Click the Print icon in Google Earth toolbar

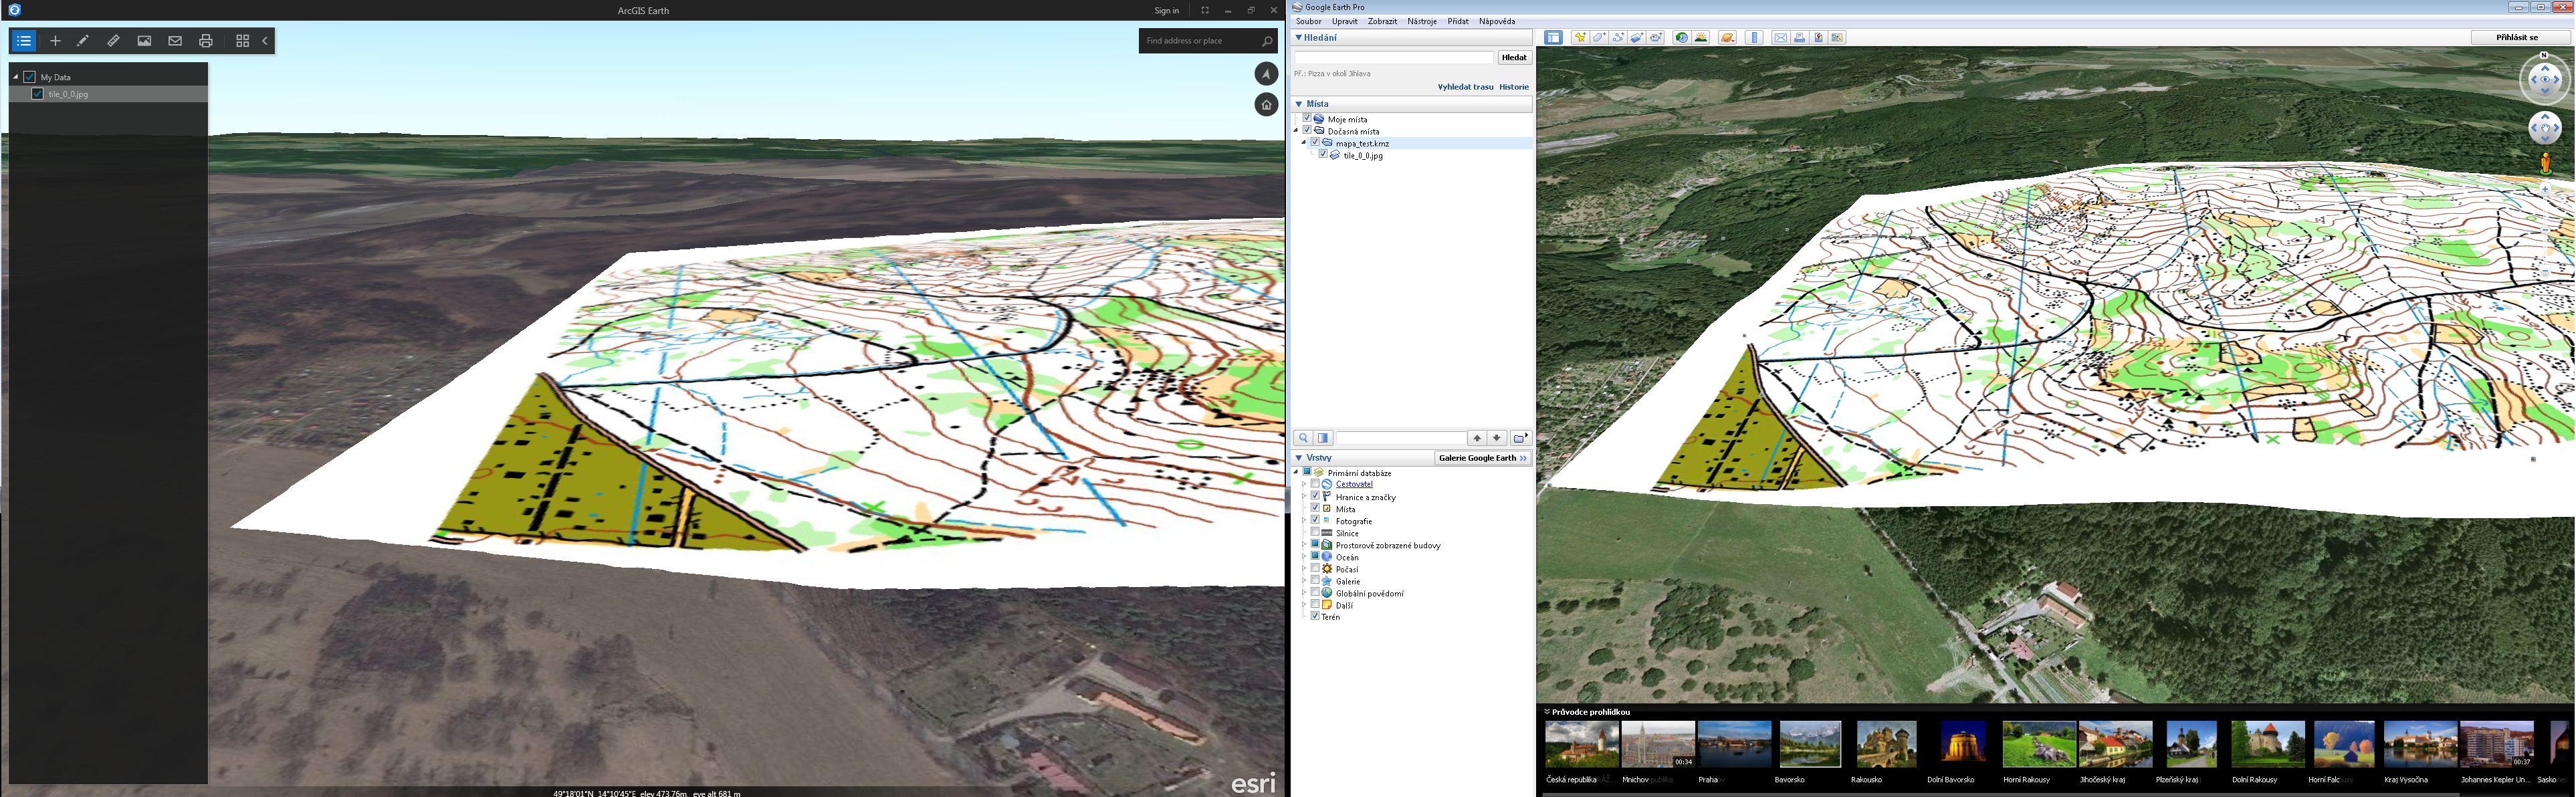1799,38
